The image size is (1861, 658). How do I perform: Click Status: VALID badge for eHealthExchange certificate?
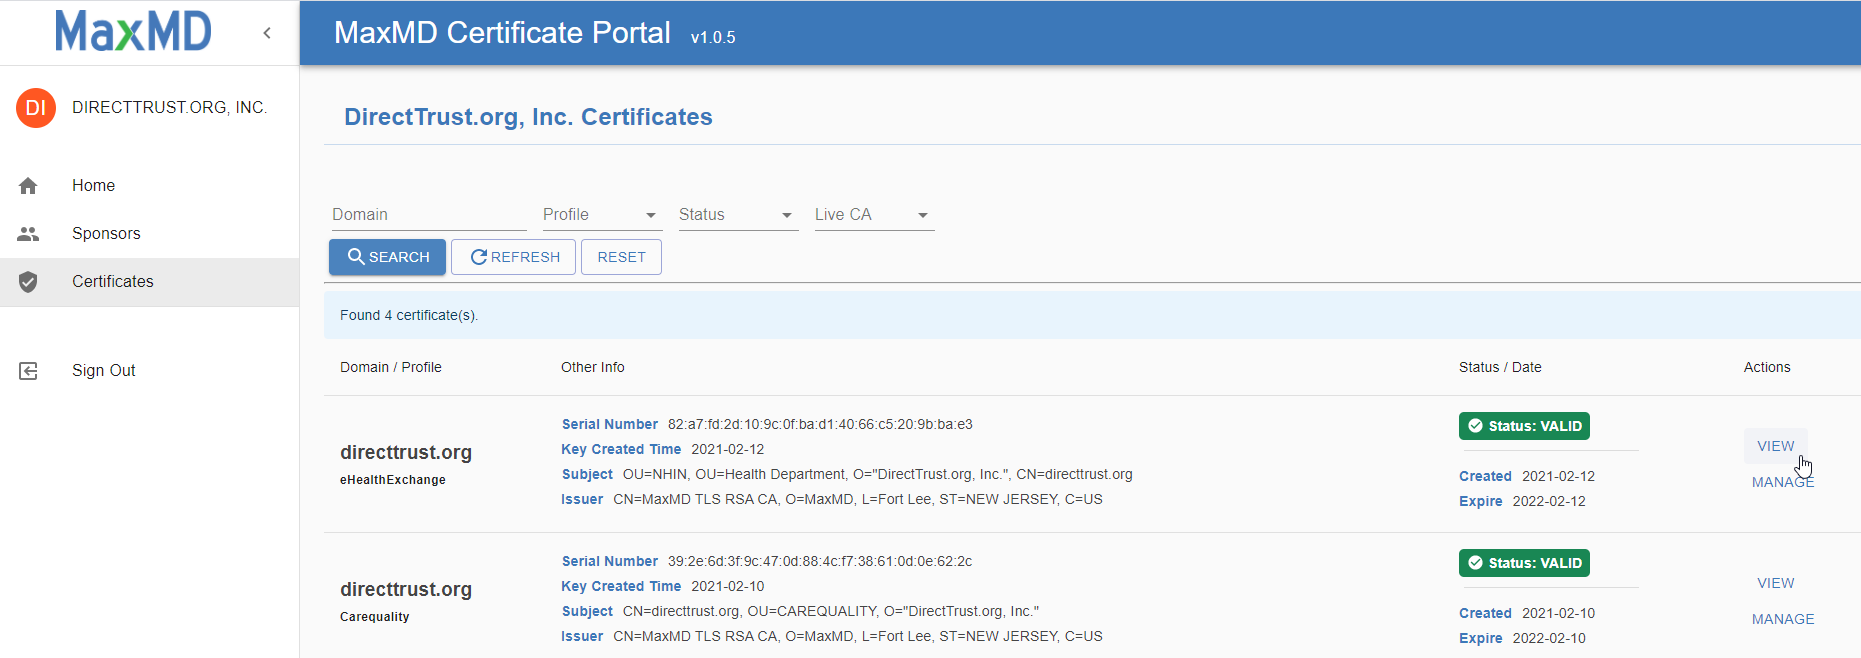point(1524,426)
